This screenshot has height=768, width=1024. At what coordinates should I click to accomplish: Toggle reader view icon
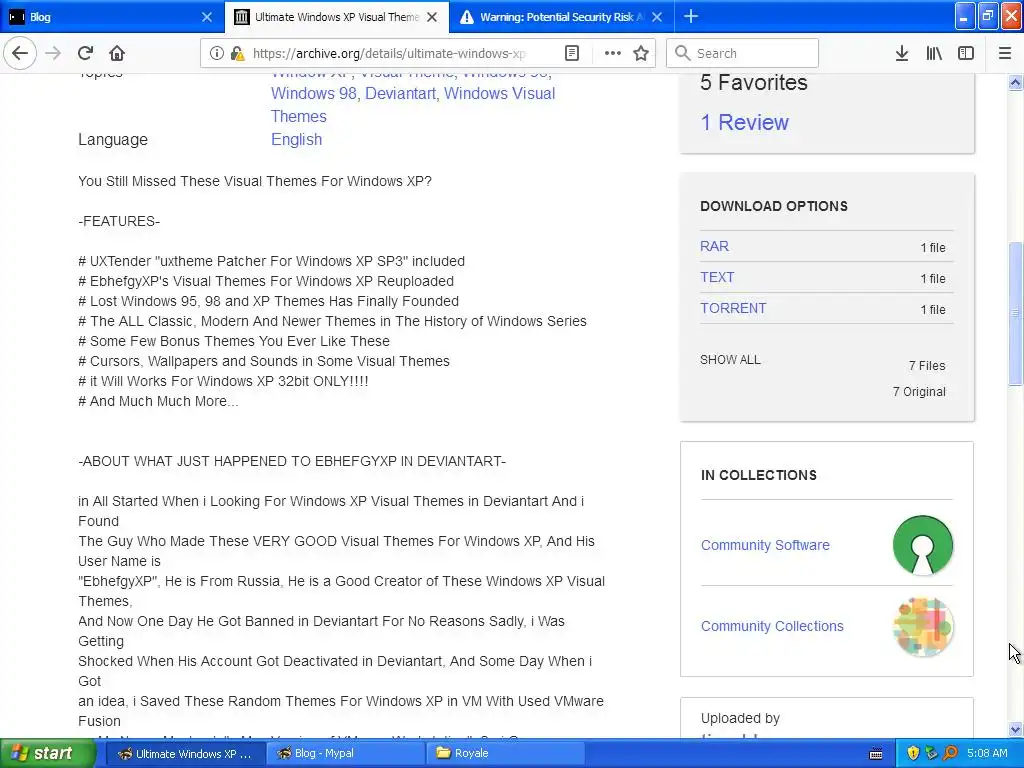[x=571, y=53]
